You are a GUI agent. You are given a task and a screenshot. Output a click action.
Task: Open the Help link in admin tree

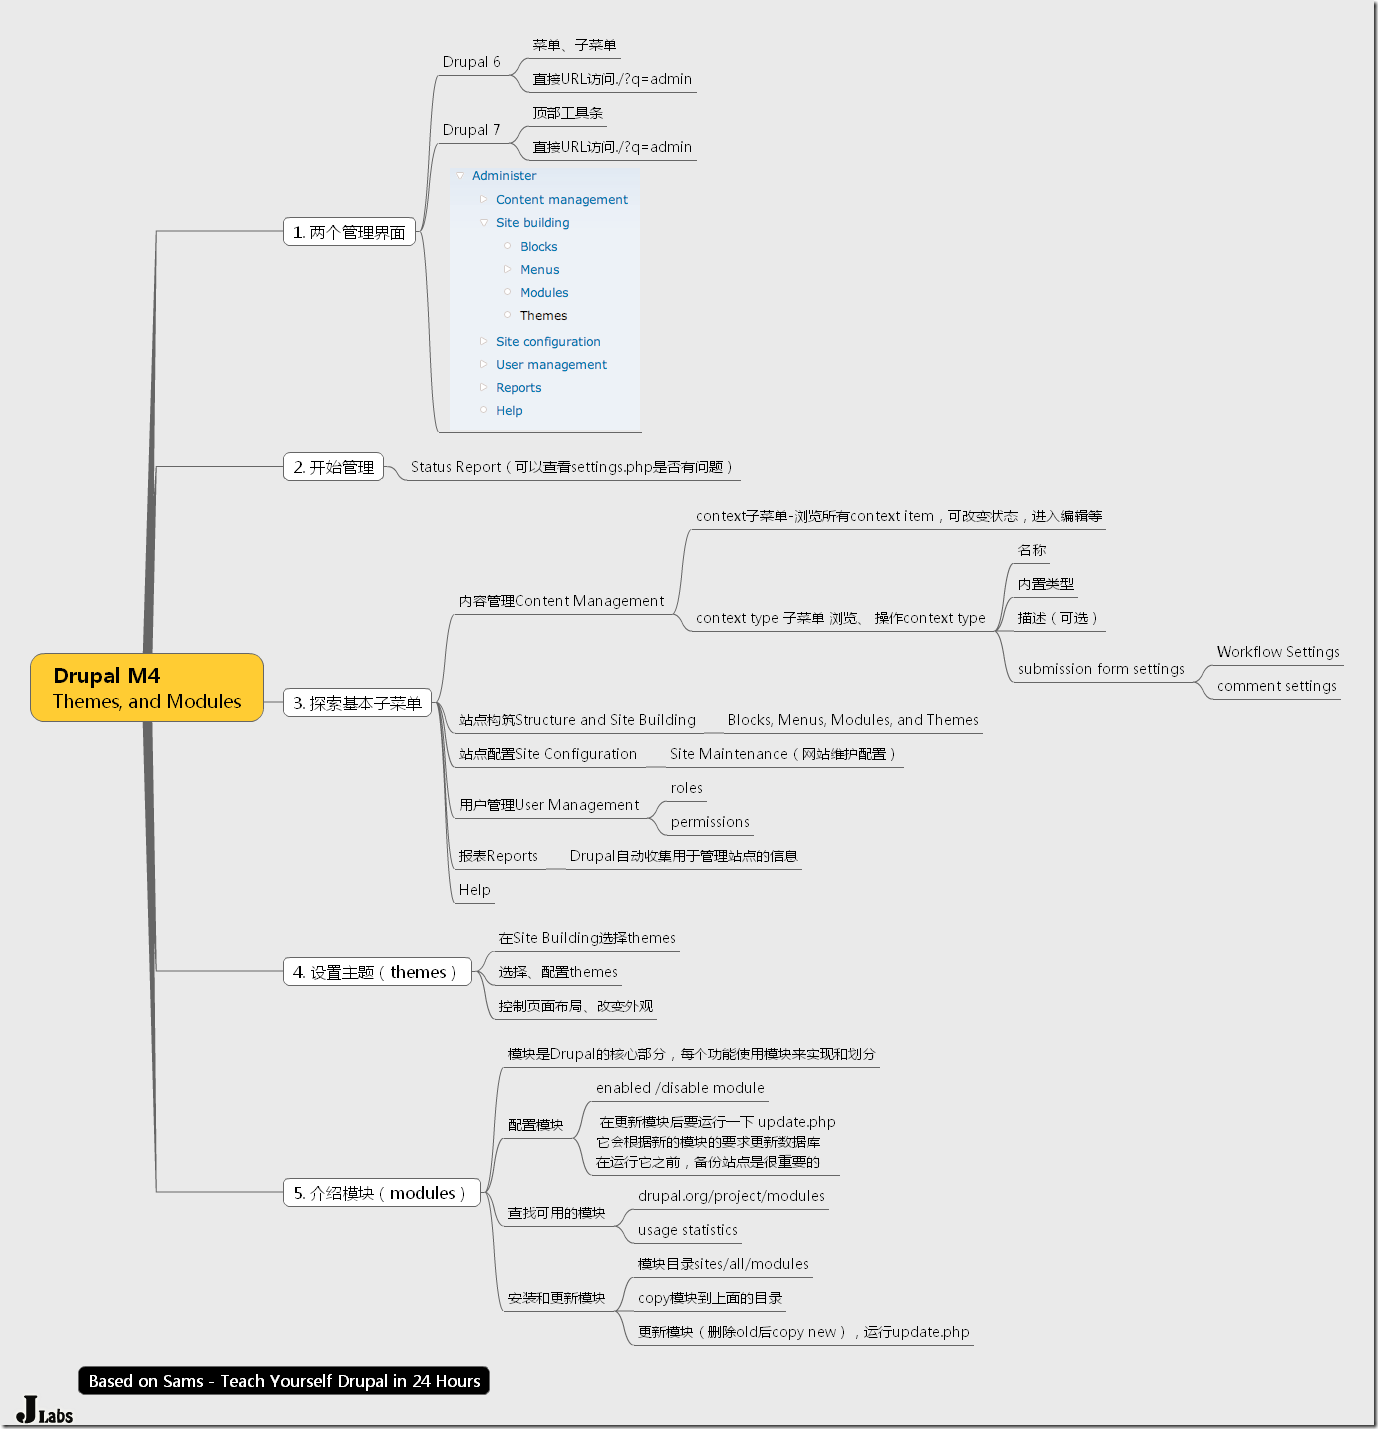click(x=509, y=411)
